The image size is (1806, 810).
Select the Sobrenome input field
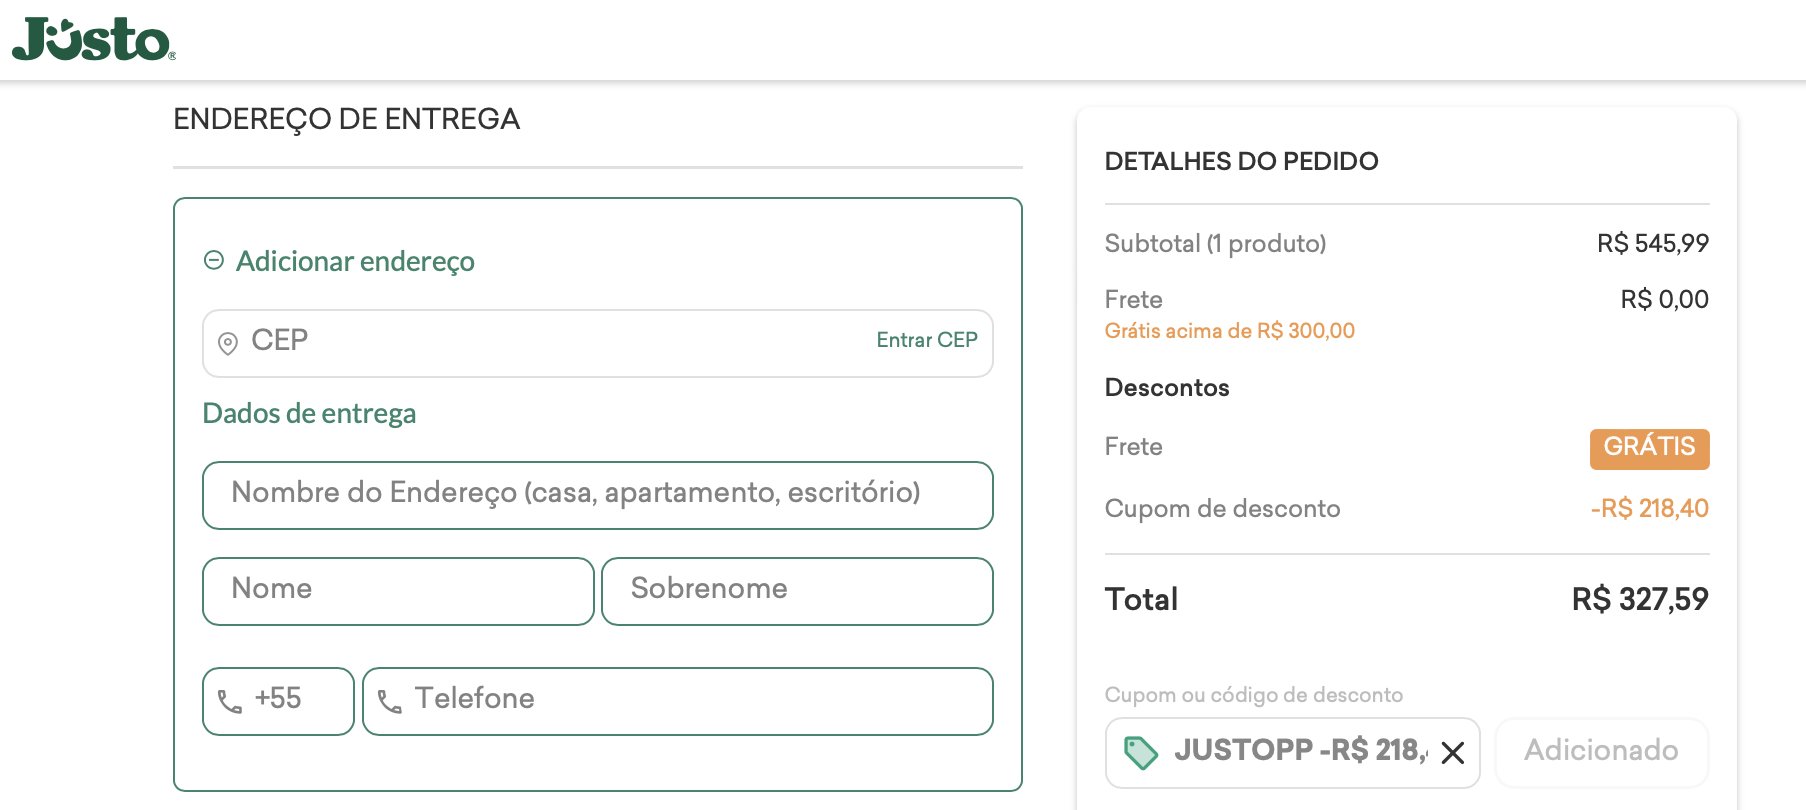[x=797, y=591]
